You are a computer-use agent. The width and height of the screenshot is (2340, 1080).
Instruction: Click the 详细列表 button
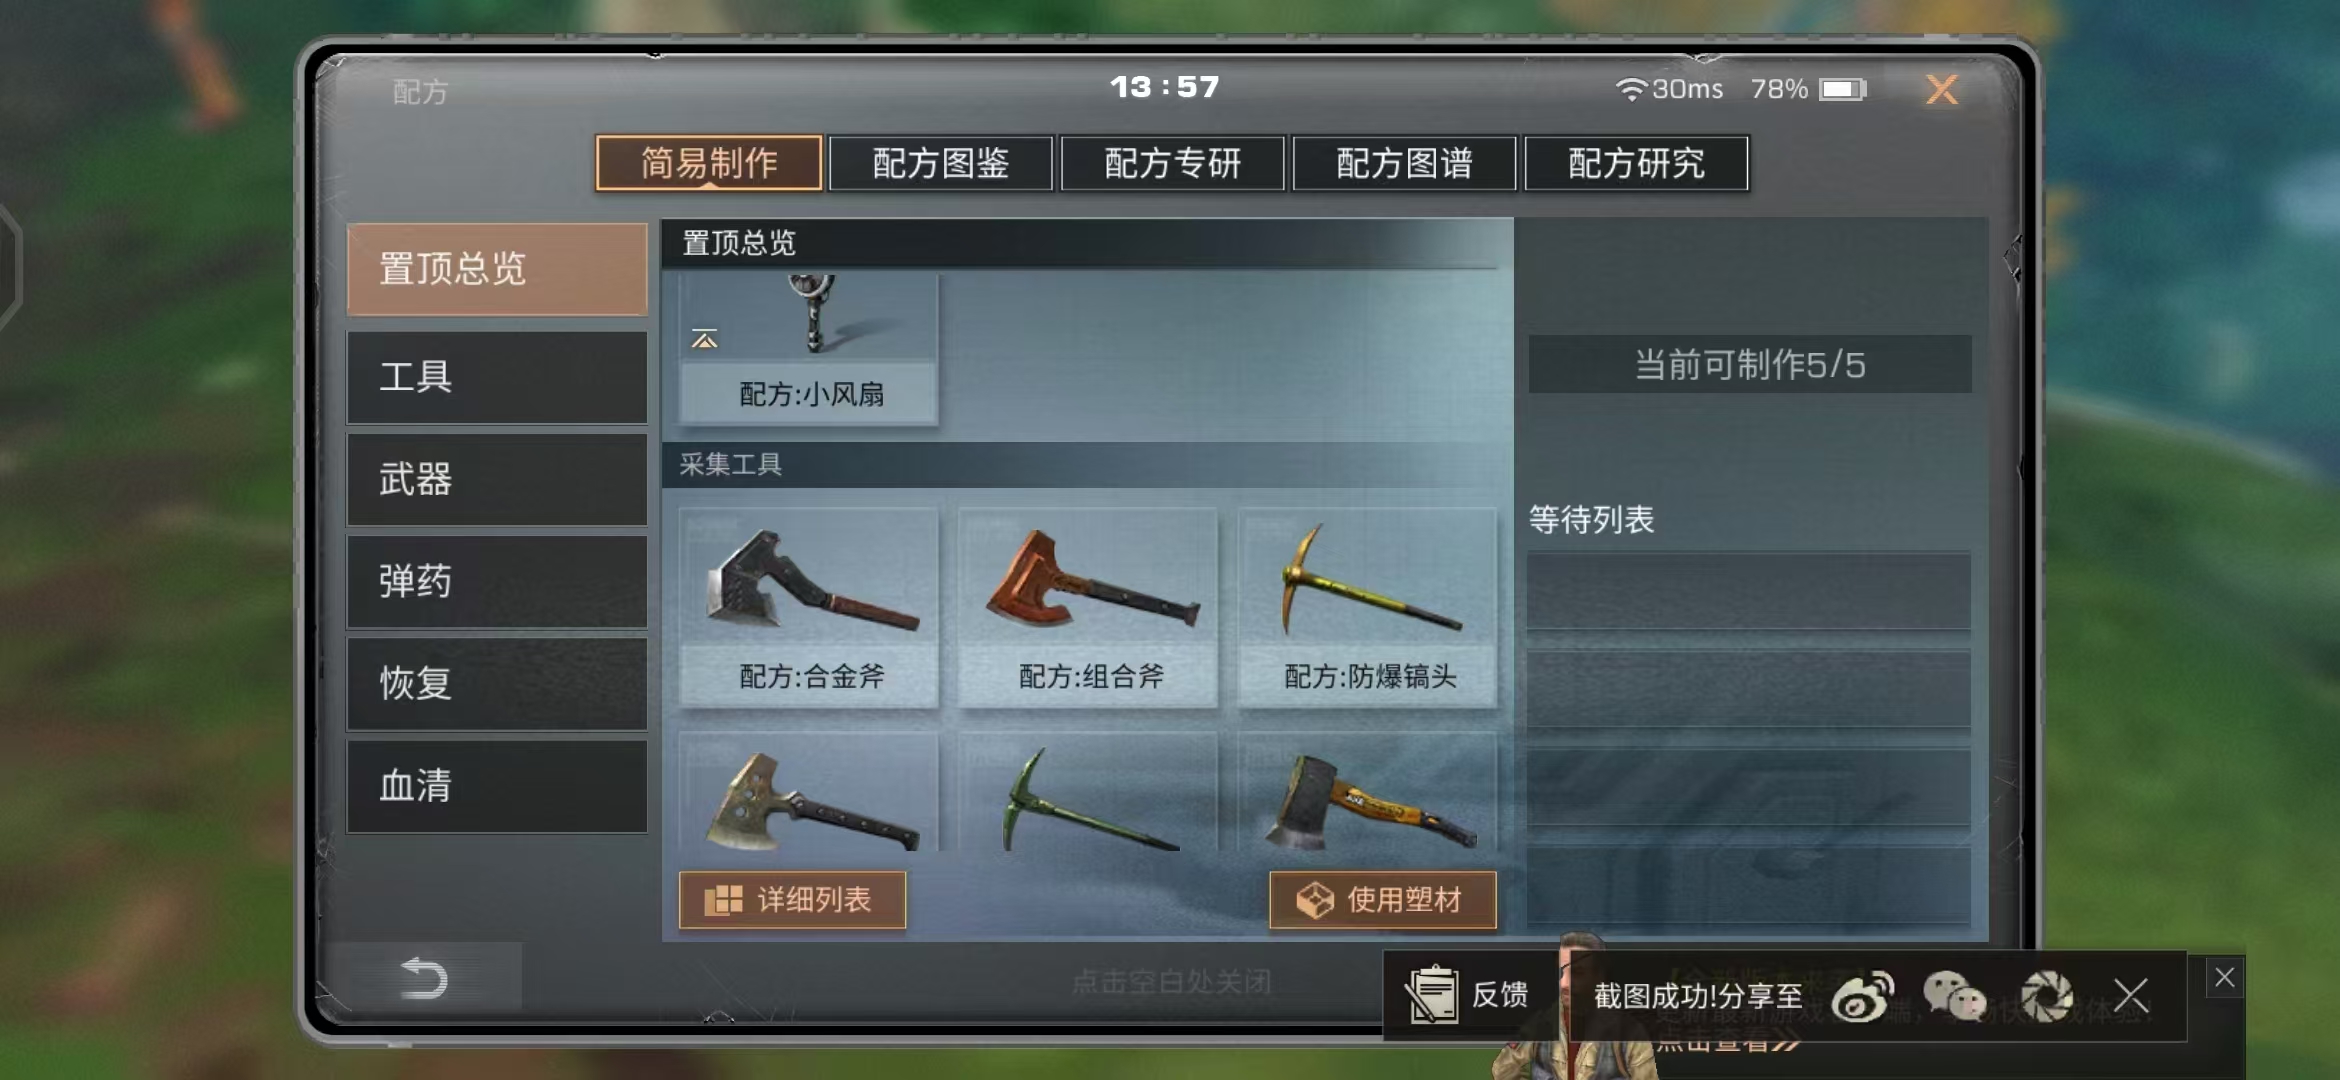point(792,900)
